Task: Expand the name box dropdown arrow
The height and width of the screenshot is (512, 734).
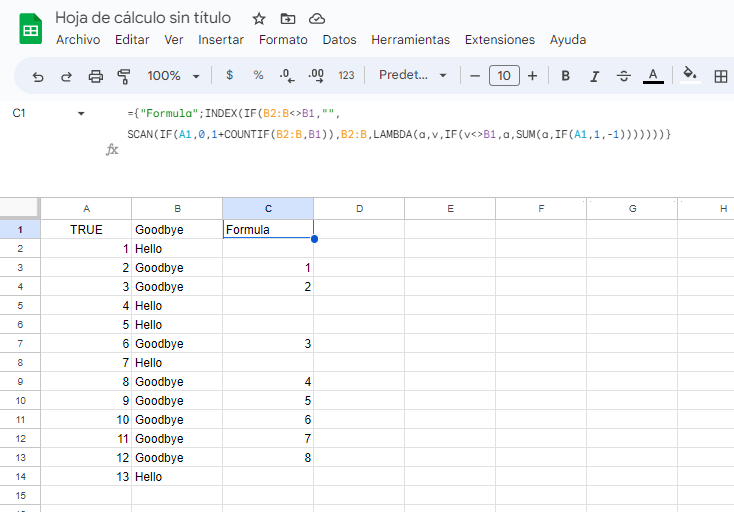Action: [x=81, y=113]
